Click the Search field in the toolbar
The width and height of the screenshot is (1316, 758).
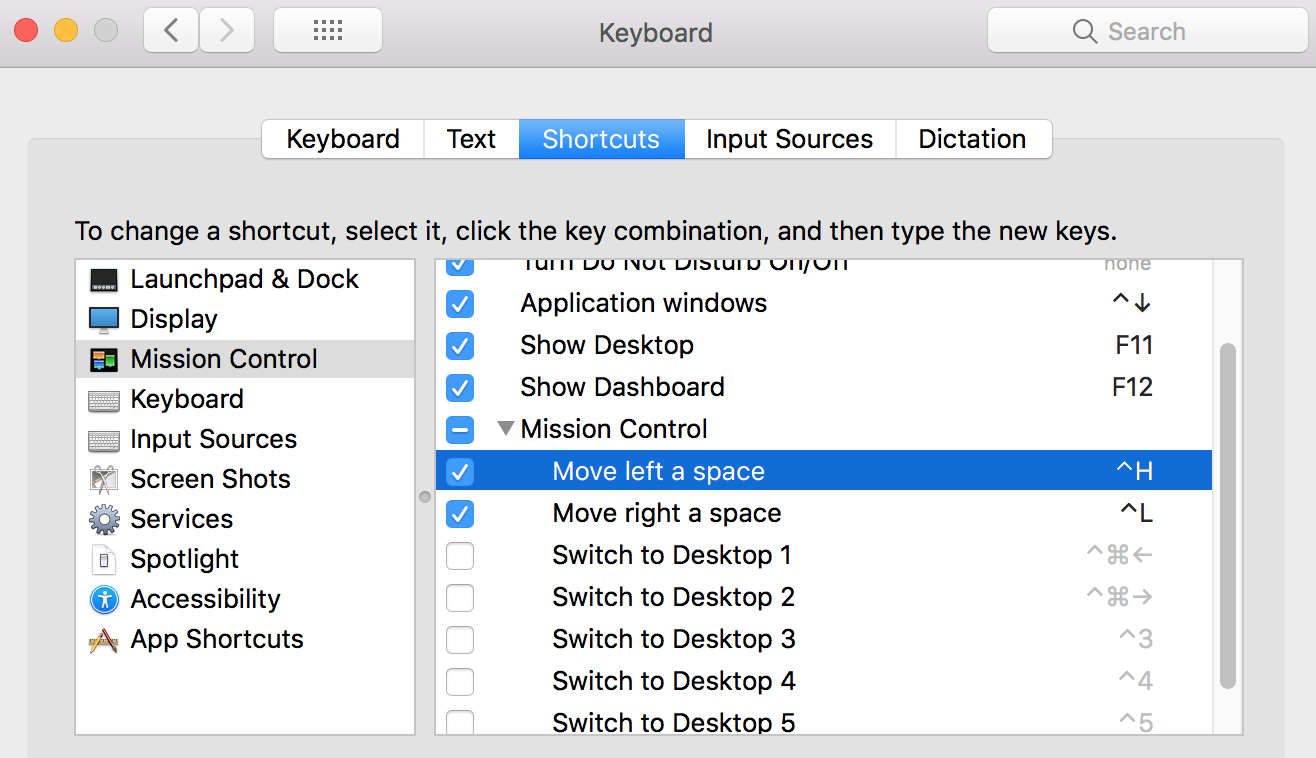1146,31
